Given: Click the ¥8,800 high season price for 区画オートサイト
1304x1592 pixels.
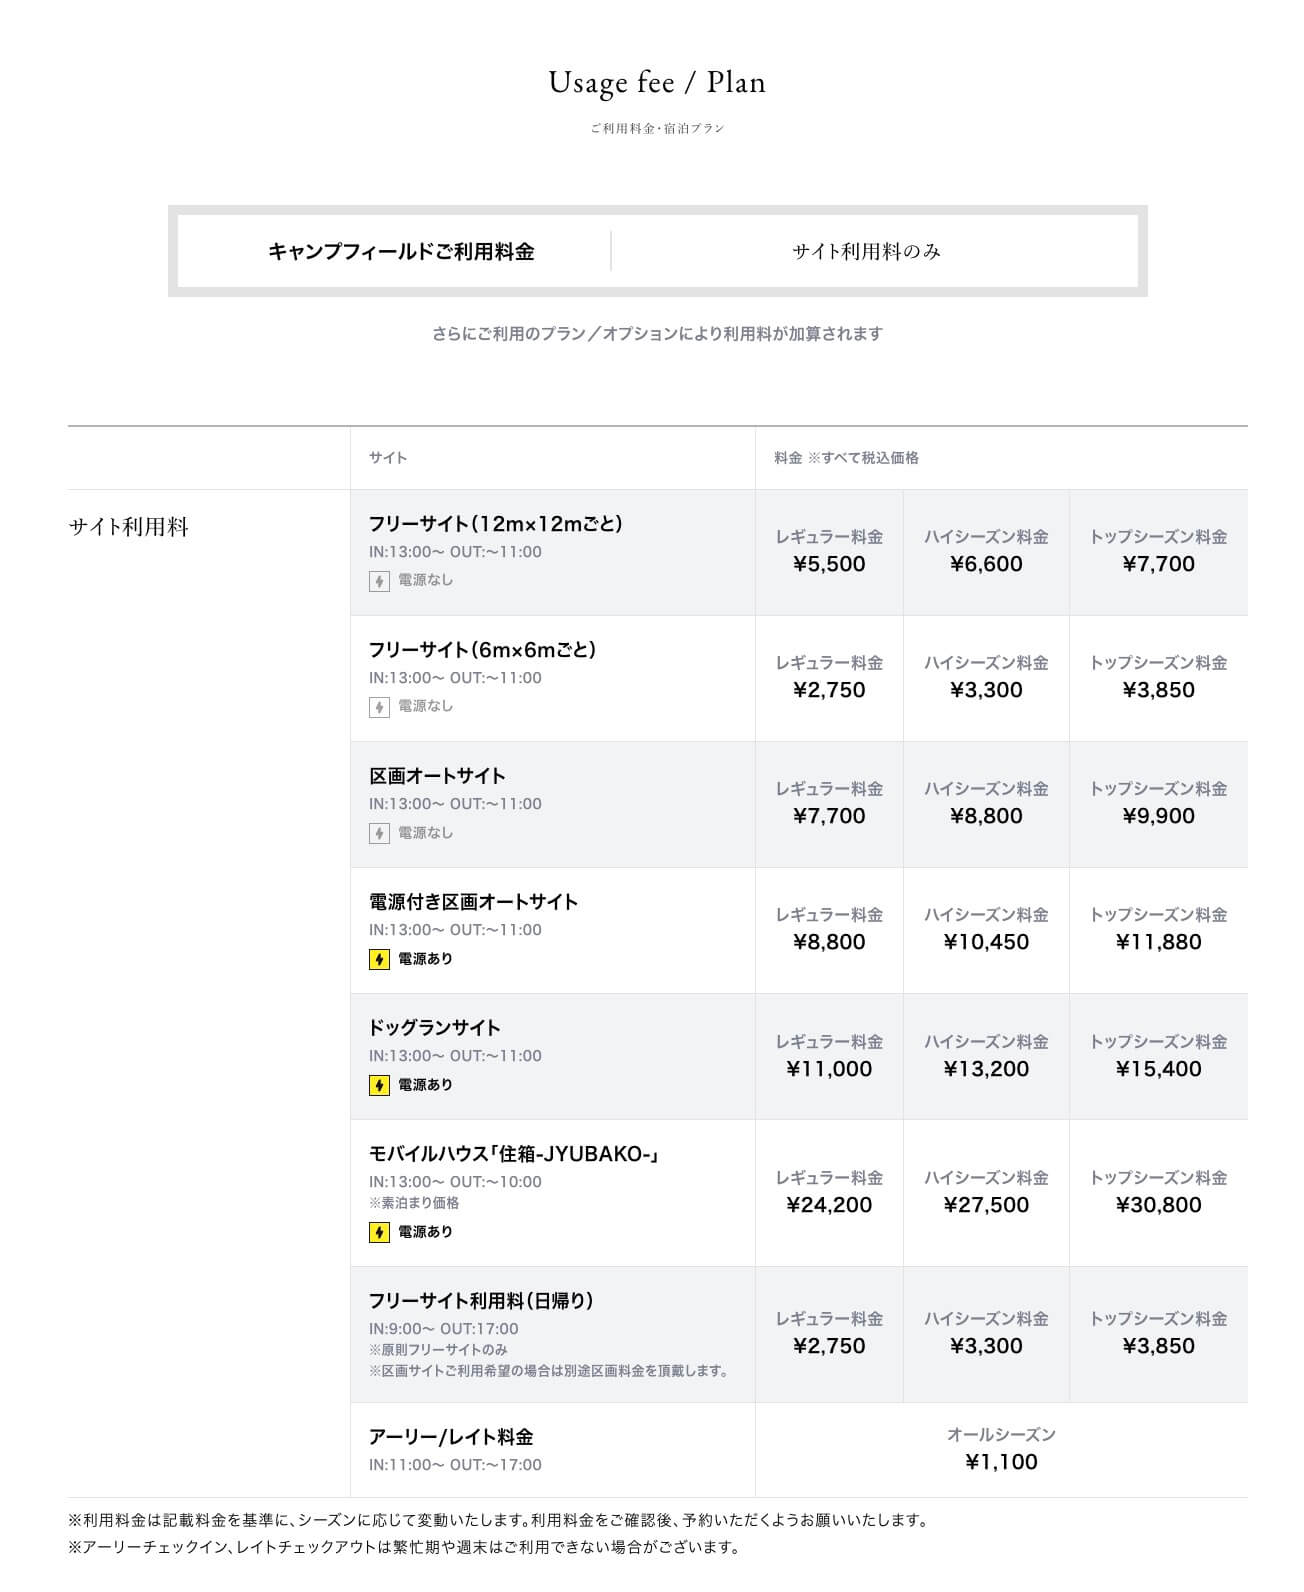Looking at the screenshot, I should pos(986,816).
